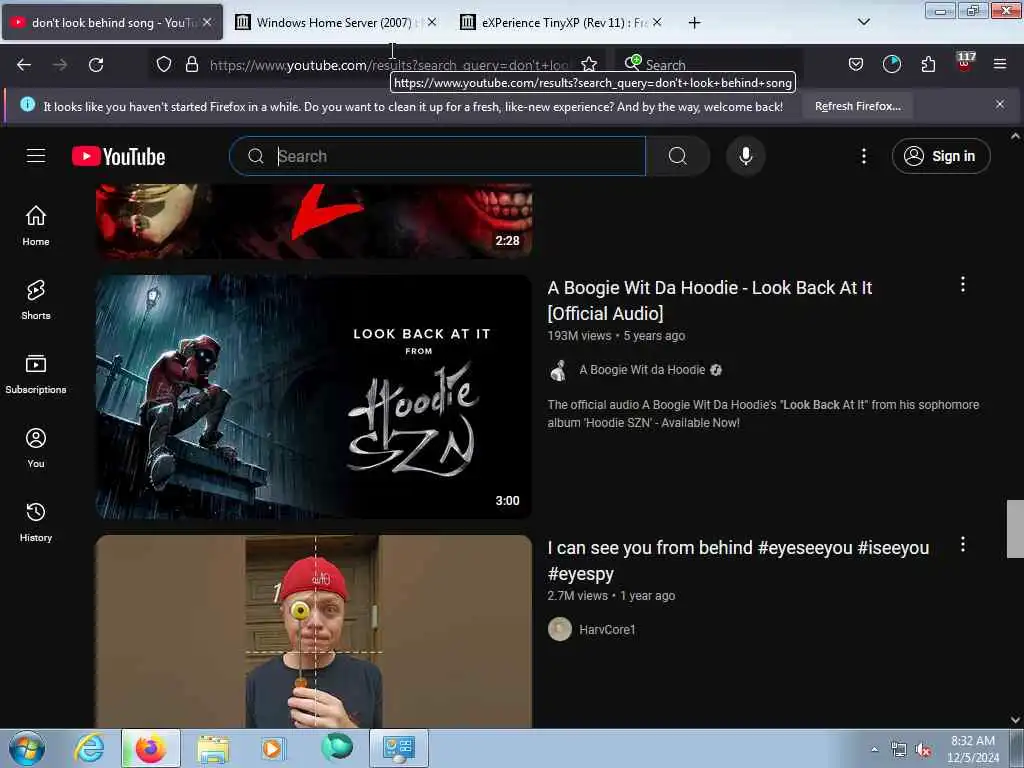Open the Pocket save icon
This screenshot has width=1024, height=768.
pos(856,64)
